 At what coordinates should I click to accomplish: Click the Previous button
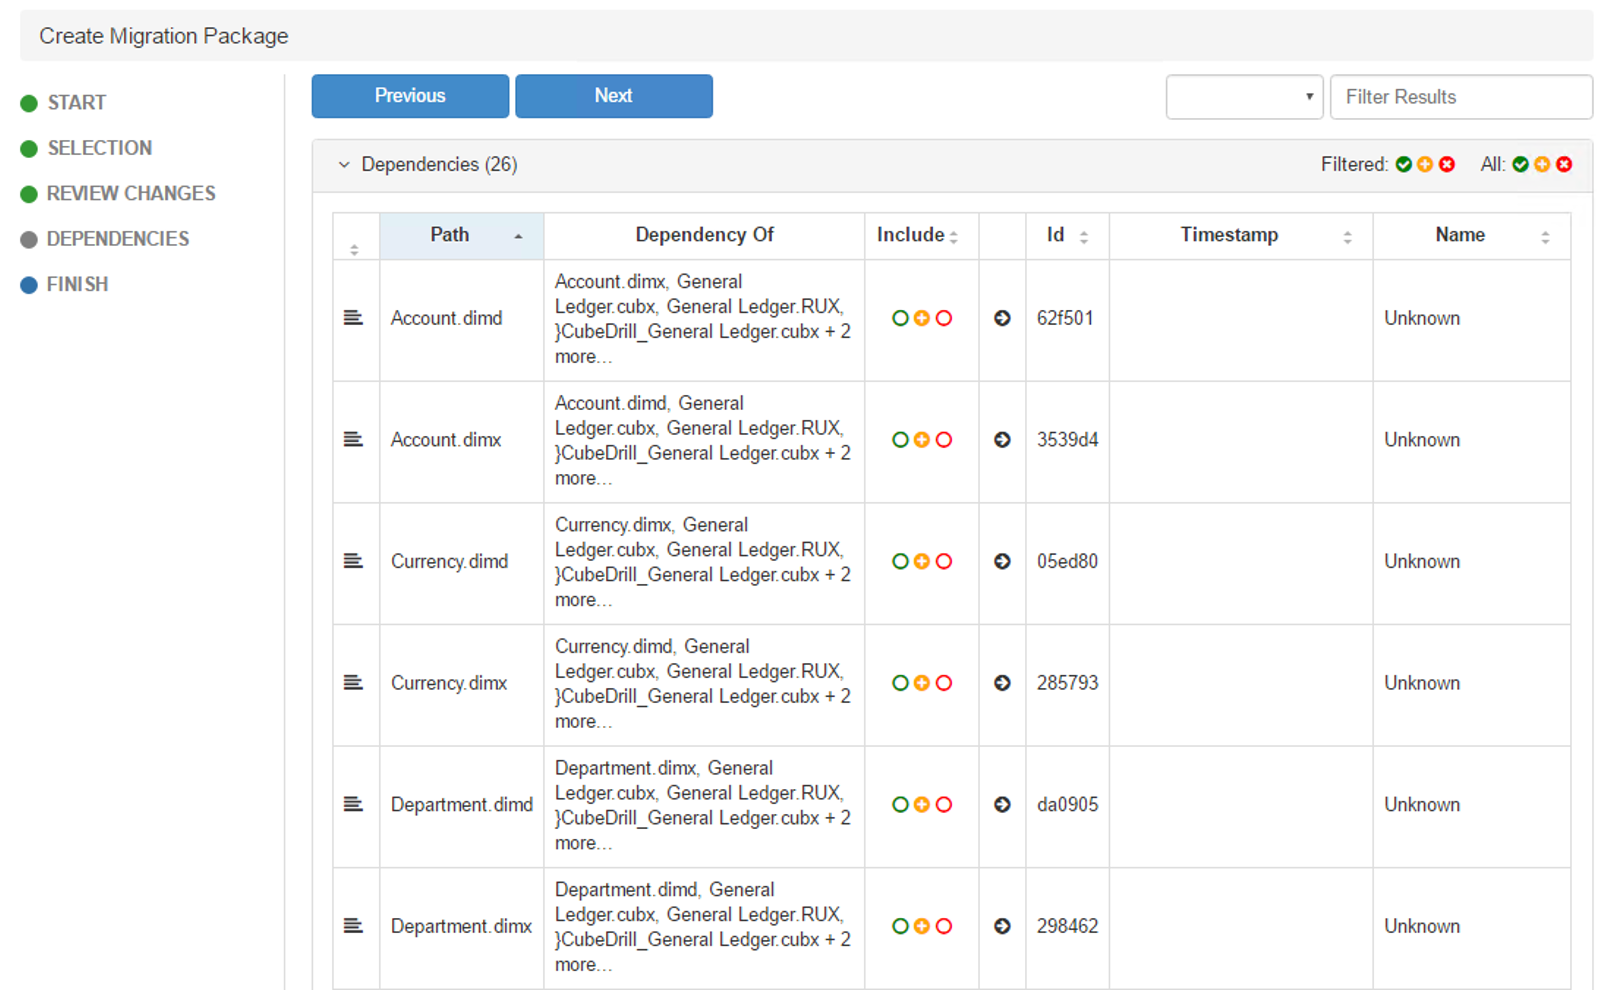point(410,96)
